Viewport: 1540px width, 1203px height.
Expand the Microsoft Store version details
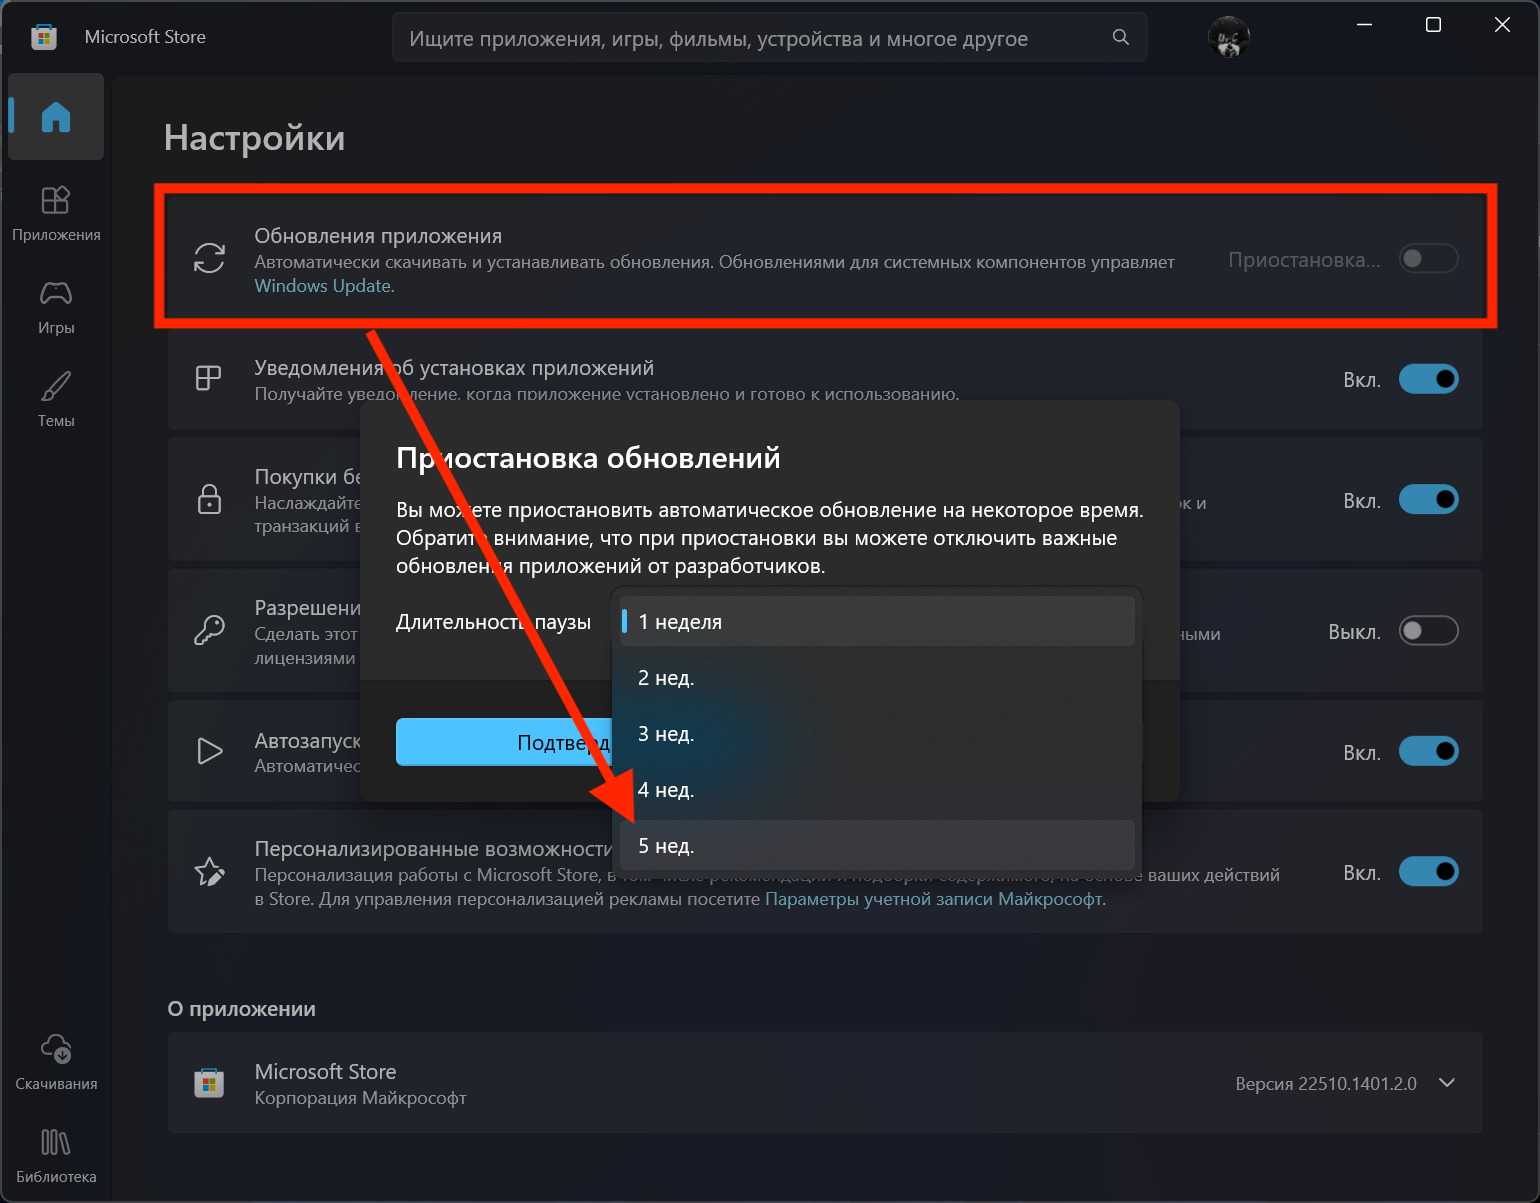(x=1446, y=1083)
